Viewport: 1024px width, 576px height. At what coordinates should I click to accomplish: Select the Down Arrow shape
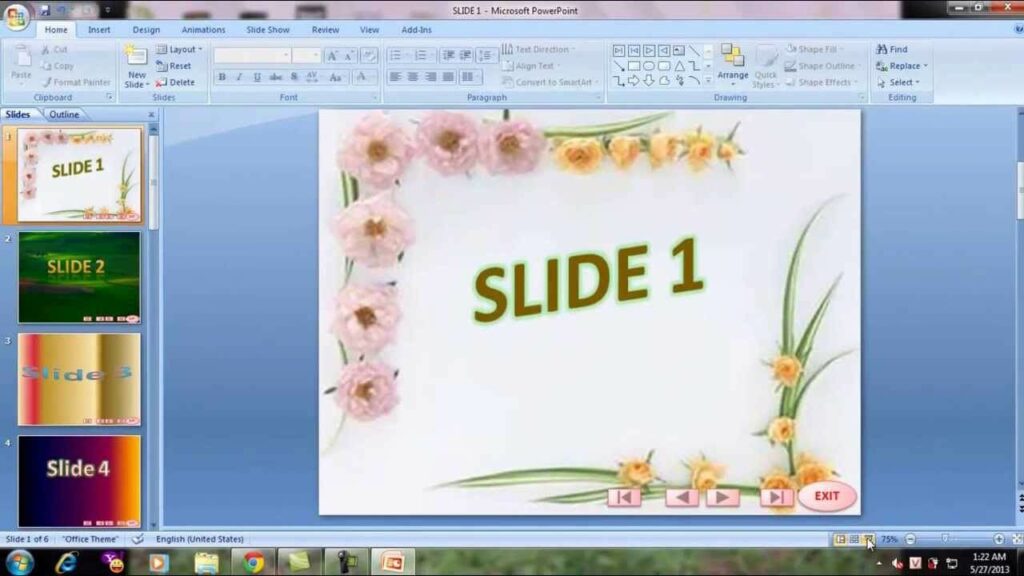click(648, 81)
